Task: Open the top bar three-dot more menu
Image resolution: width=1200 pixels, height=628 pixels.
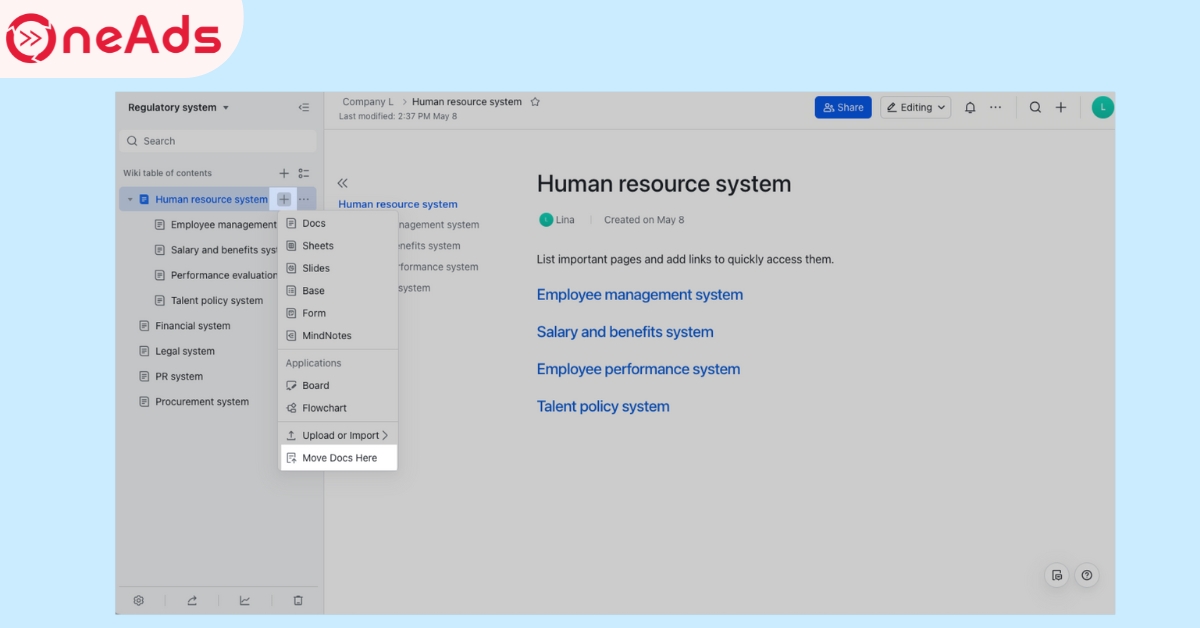Action: click(995, 108)
